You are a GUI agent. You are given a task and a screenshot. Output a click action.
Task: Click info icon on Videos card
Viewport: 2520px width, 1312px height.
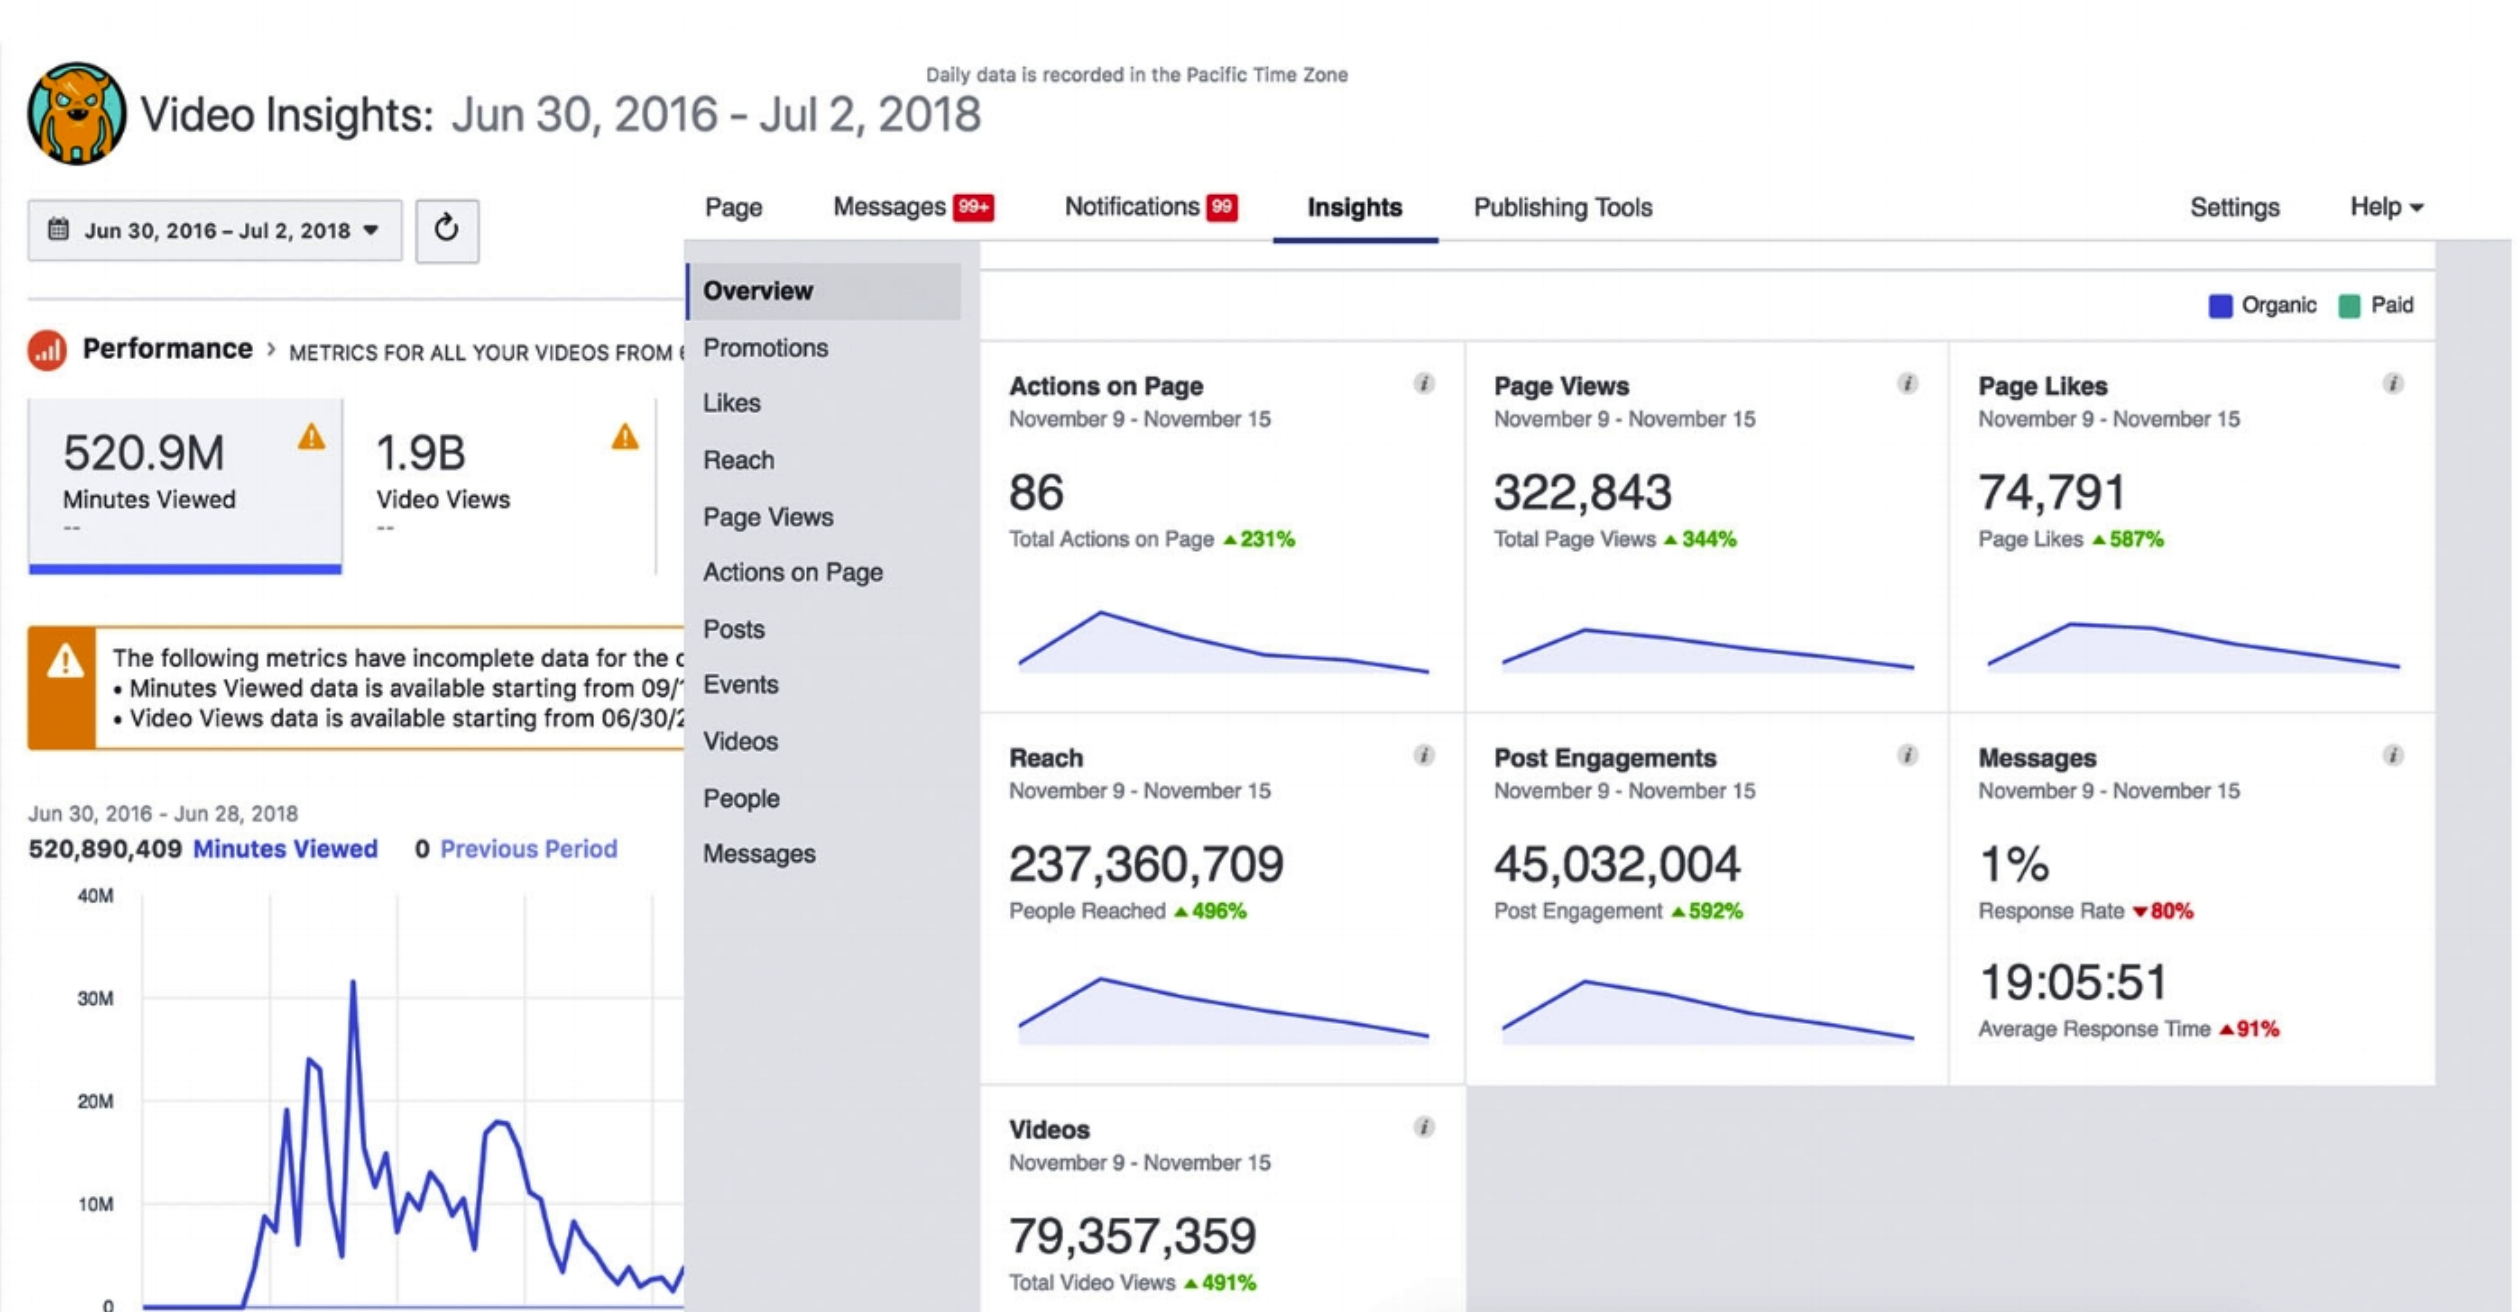1424,1127
